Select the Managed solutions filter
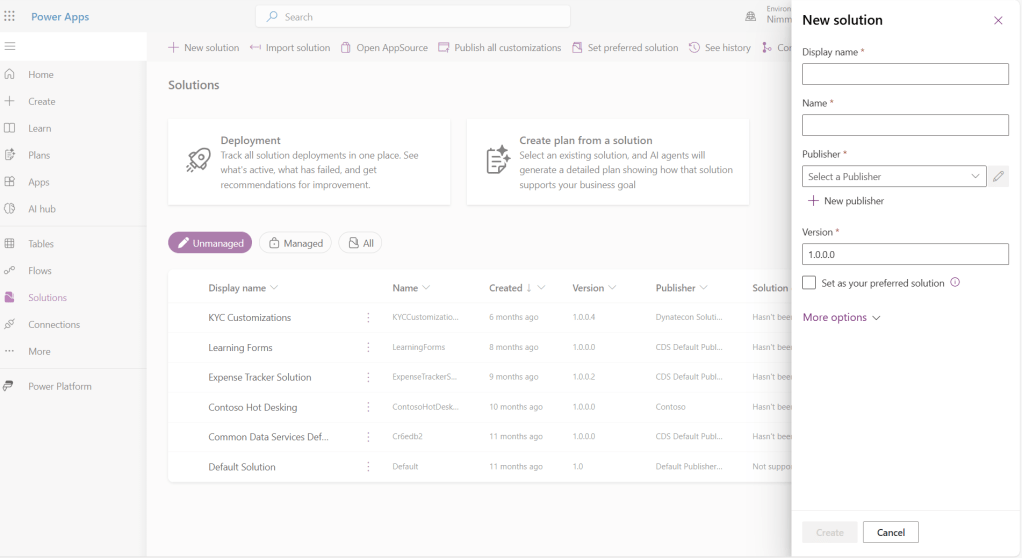This screenshot has height=558, width=1022. (x=295, y=242)
